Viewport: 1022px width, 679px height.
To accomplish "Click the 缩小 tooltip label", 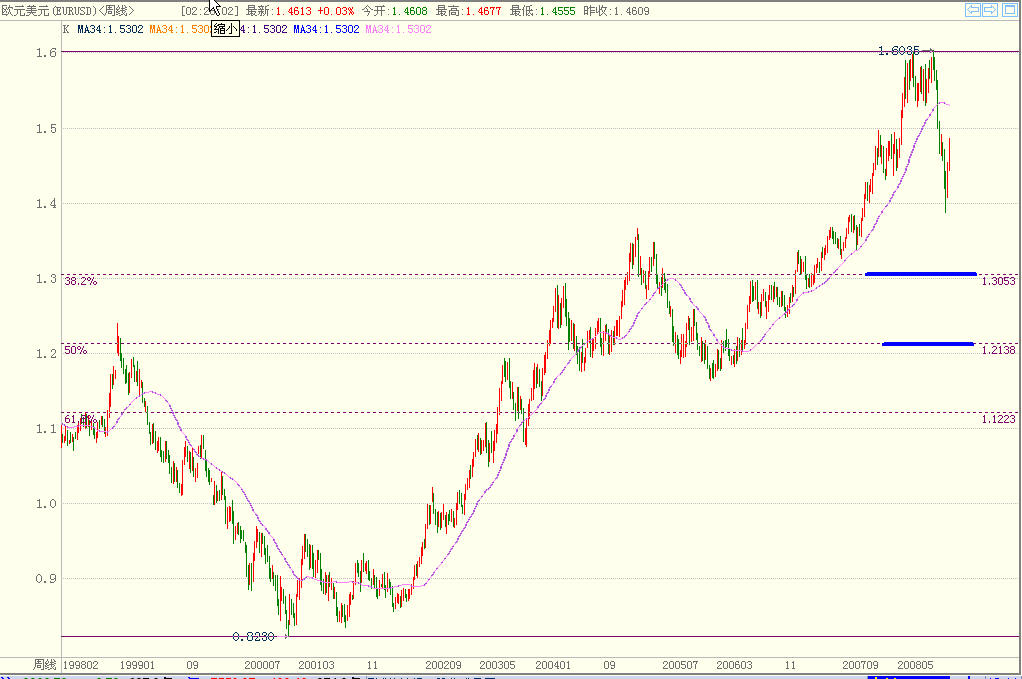I will click(x=226, y=29).
